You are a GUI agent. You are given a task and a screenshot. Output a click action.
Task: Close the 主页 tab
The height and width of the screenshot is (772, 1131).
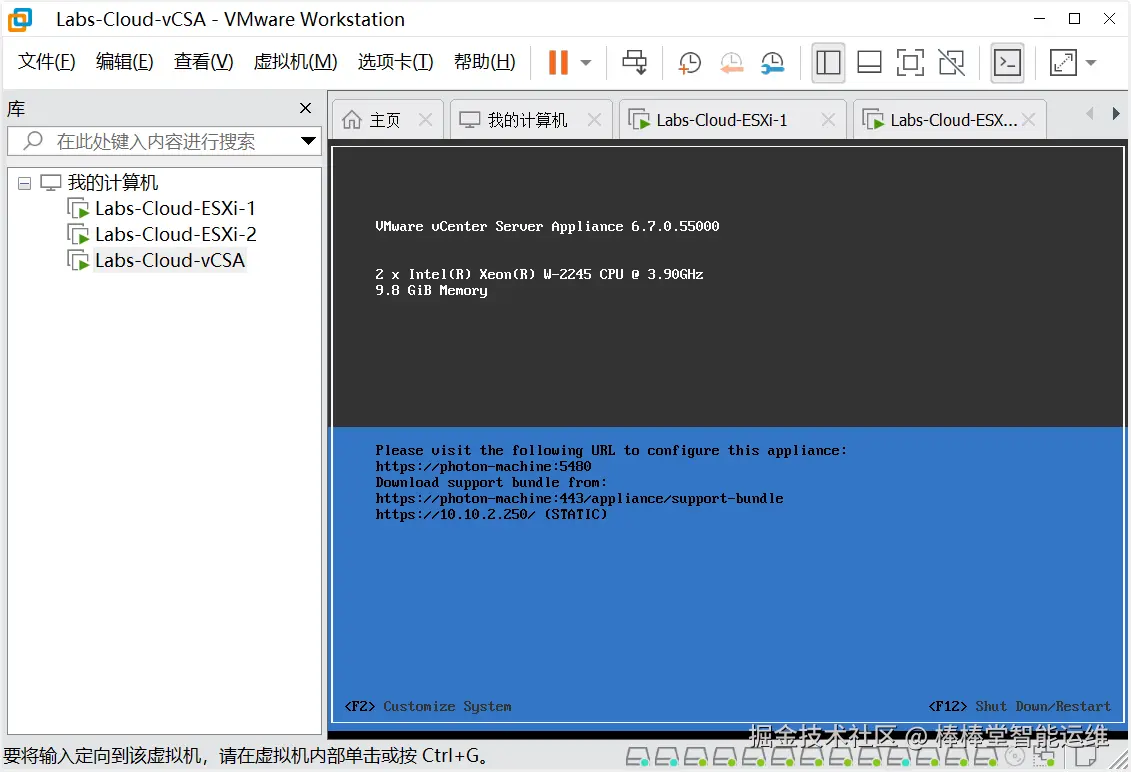426,120
